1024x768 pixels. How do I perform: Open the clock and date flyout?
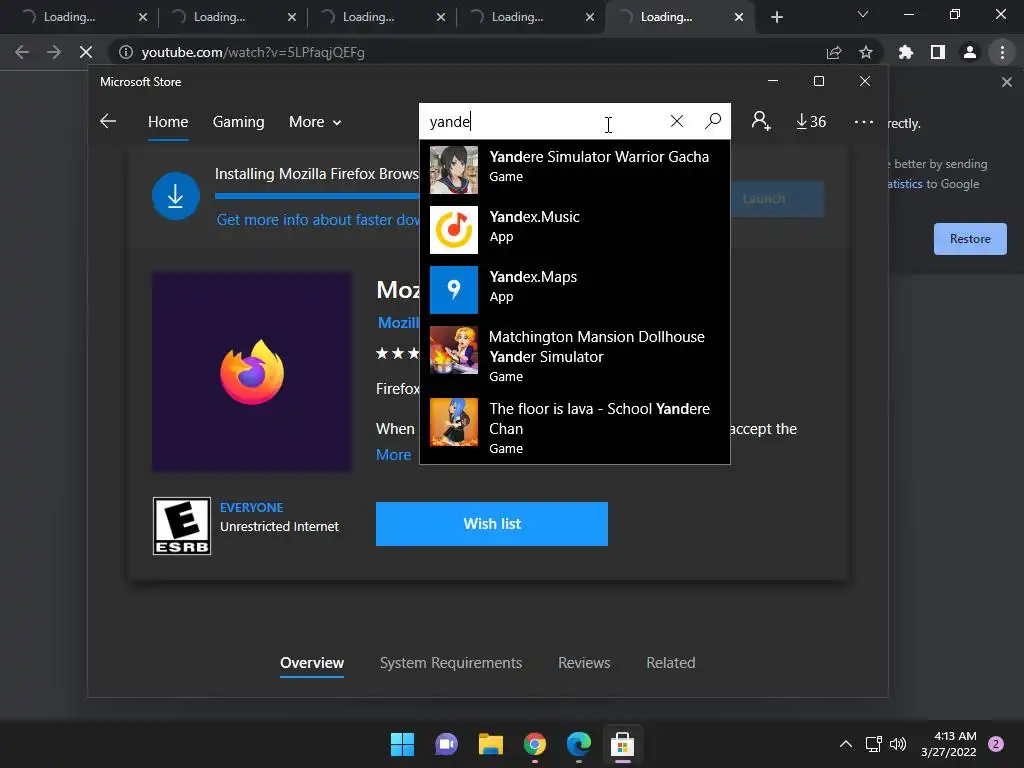[948, 744]
